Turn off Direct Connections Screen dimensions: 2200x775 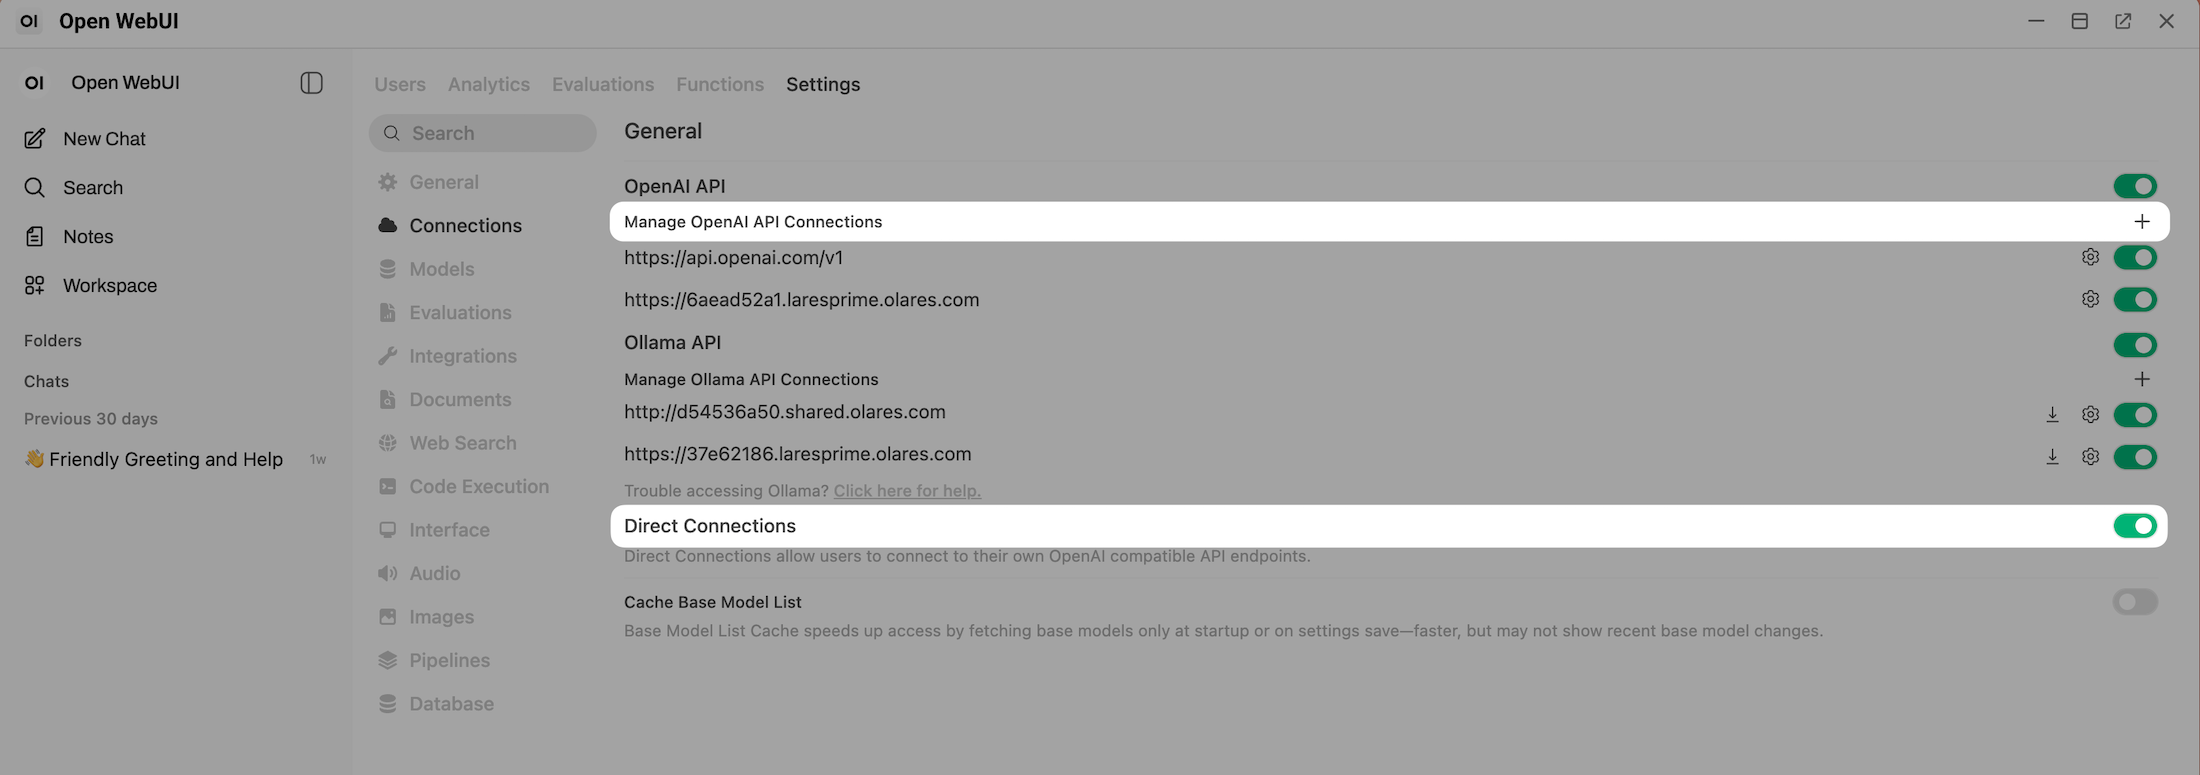2135,526
